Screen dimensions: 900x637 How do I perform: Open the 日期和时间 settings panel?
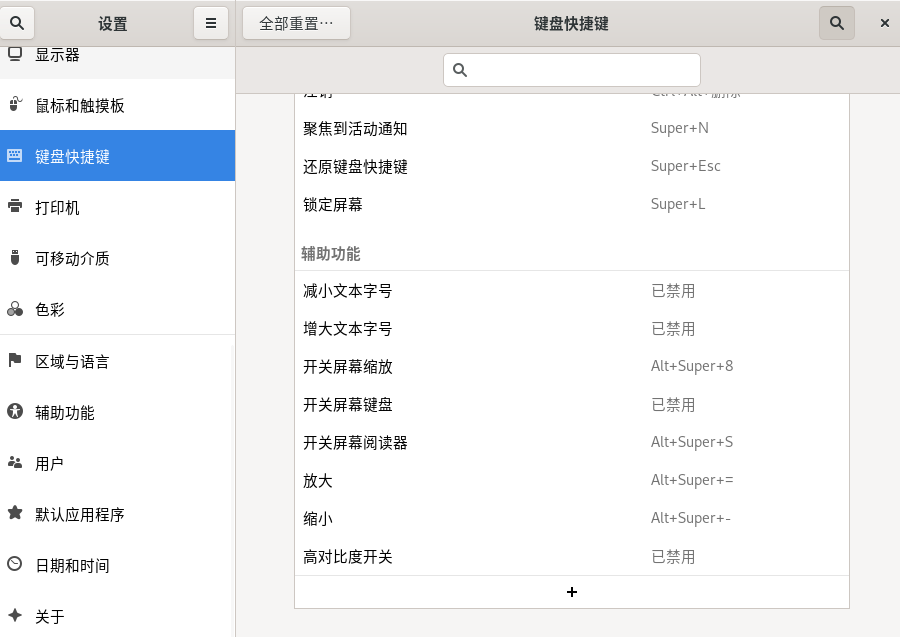click(x=117, y=565)
